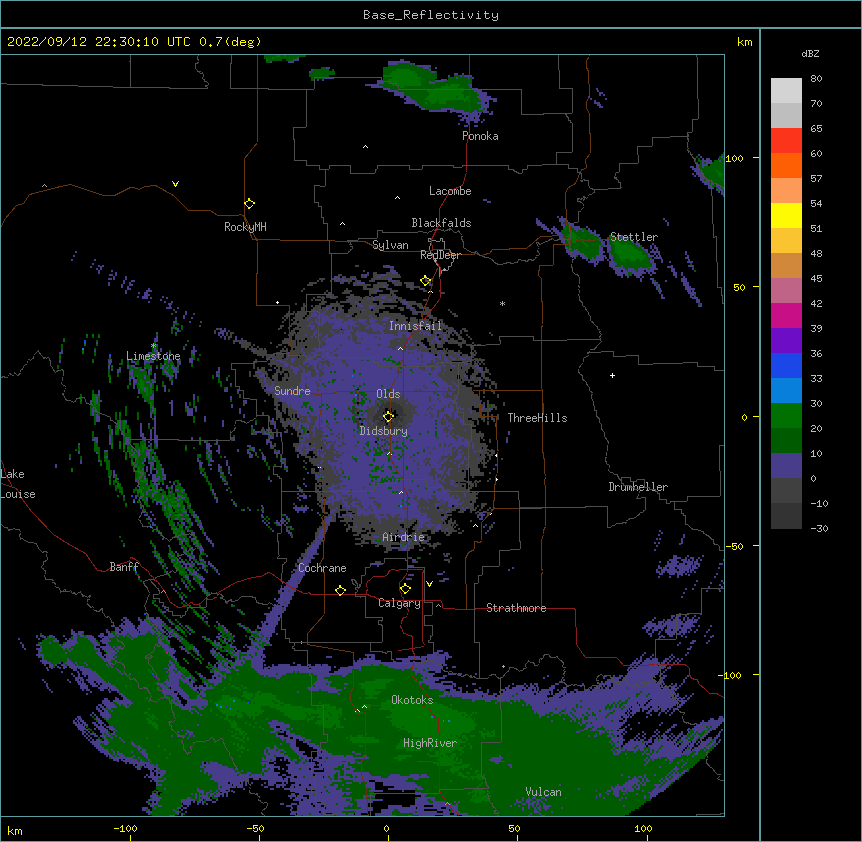Click the green 30 dBZ legend swatch
862x842 pixels.
[786, 416]
